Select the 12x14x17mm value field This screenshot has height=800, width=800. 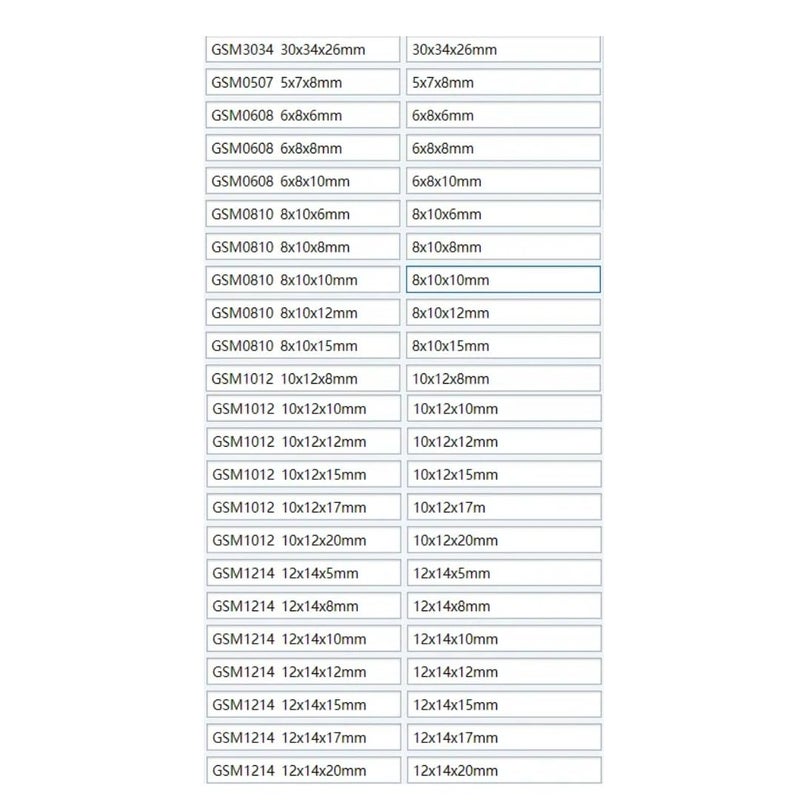point(504,737)
